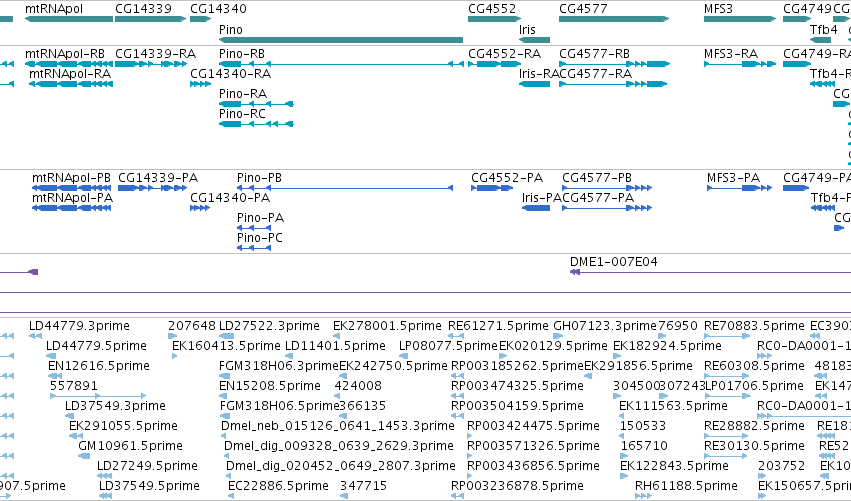Select EST EN15208.5prime

[x=270, y=386]
